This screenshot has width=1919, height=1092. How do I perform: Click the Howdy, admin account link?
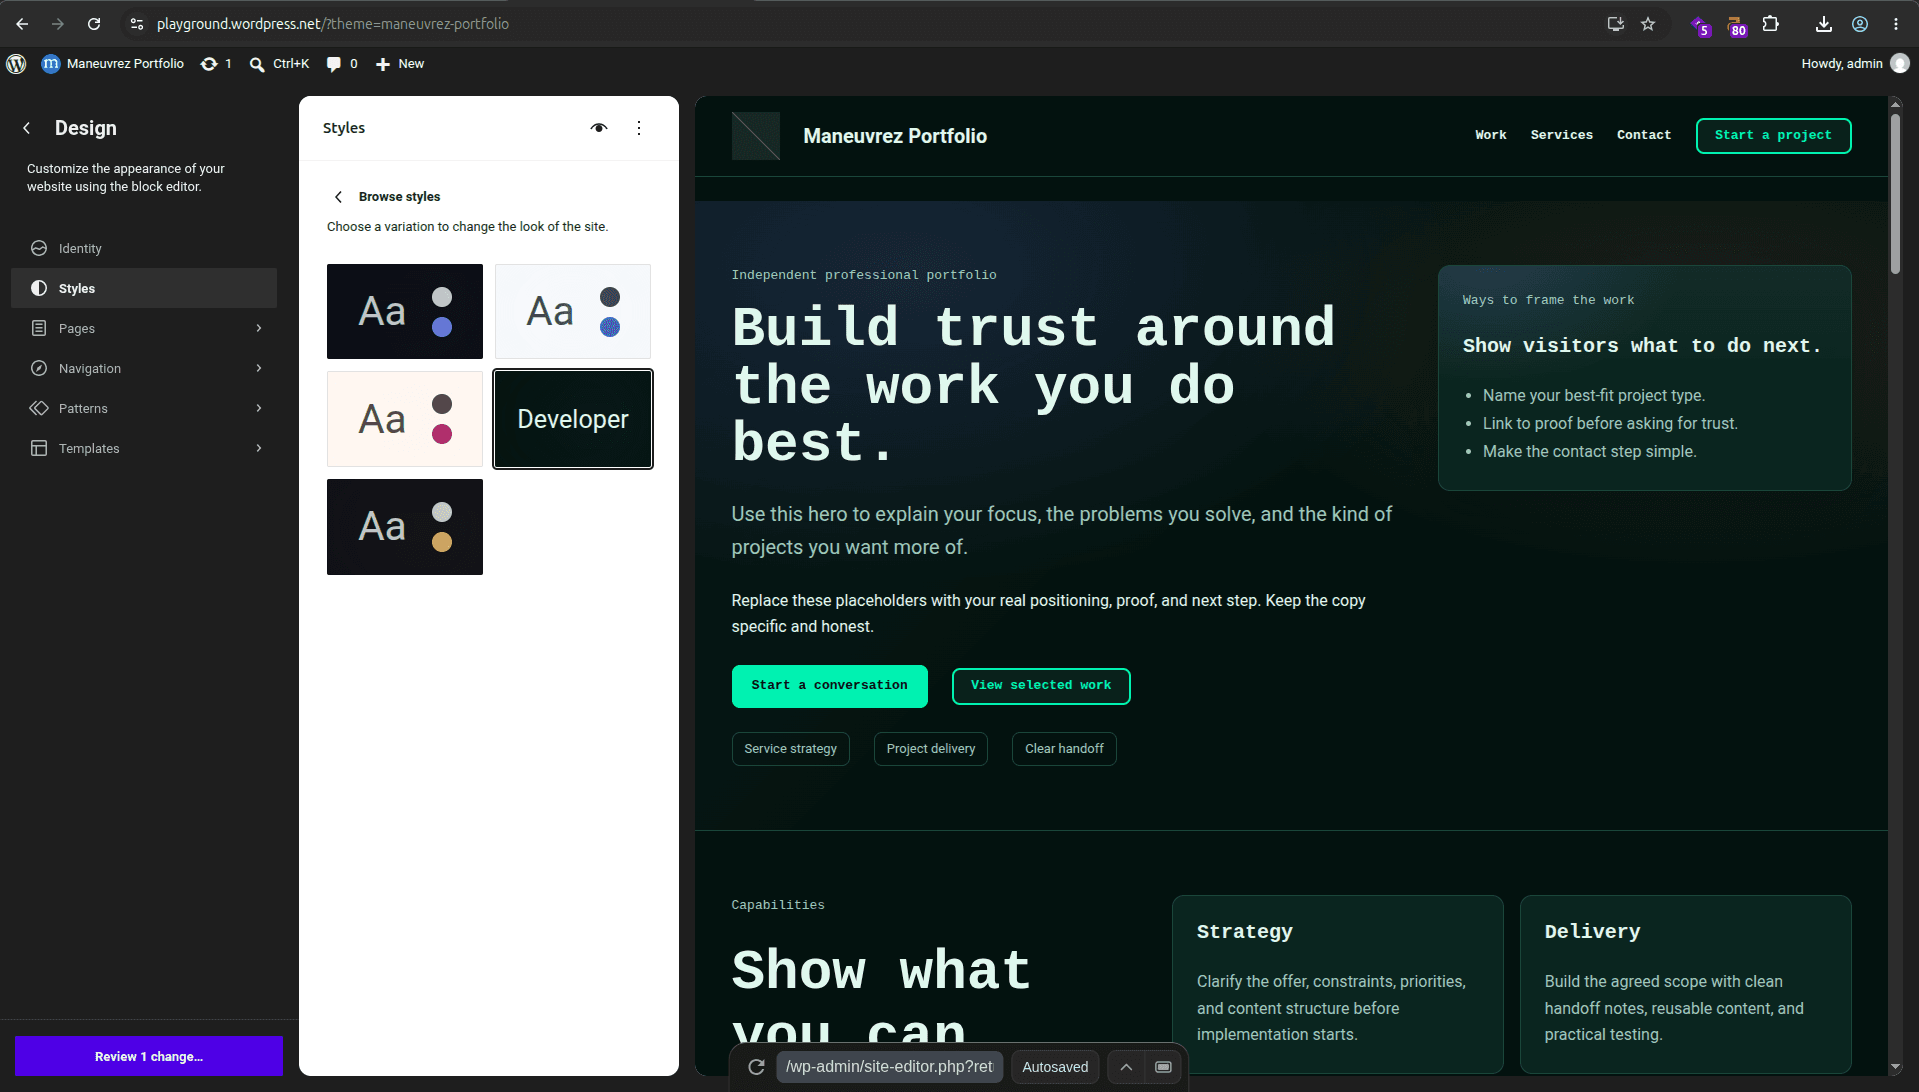pos(1855,64)
